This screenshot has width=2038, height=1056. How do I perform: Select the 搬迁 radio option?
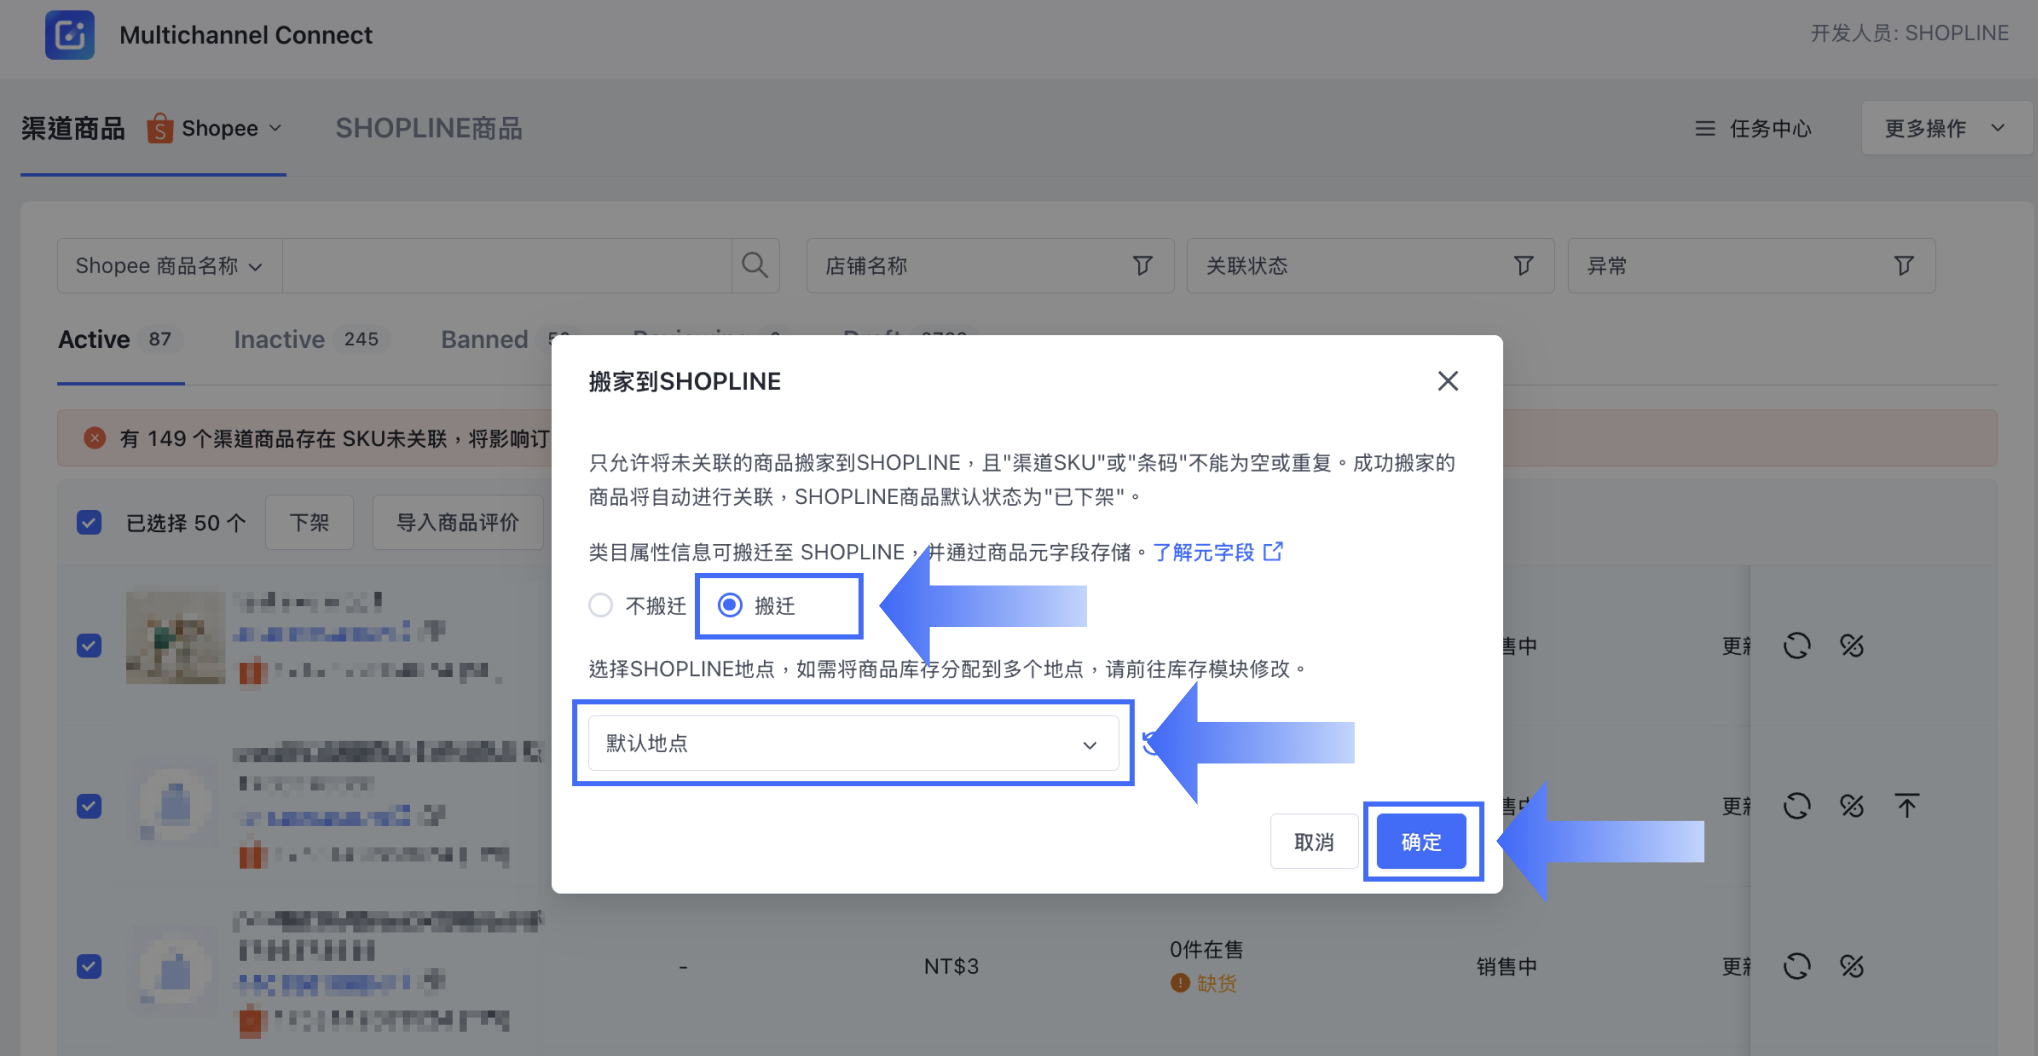pos(730,605)
